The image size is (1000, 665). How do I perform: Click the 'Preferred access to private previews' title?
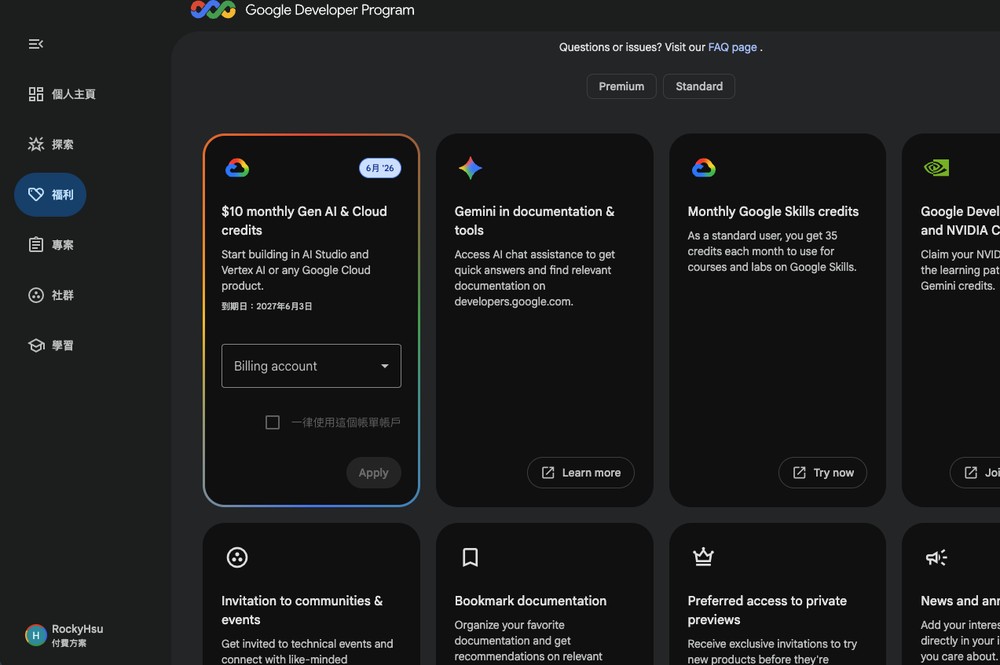click(767, 610)
